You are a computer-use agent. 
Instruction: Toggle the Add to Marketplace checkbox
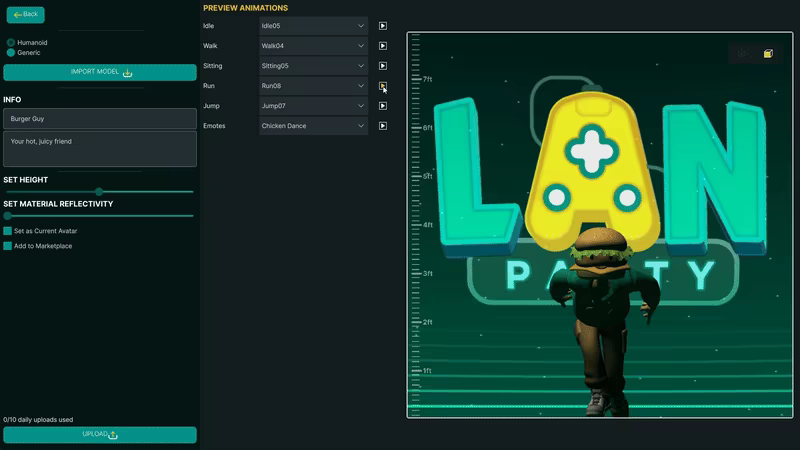point(8,246)
